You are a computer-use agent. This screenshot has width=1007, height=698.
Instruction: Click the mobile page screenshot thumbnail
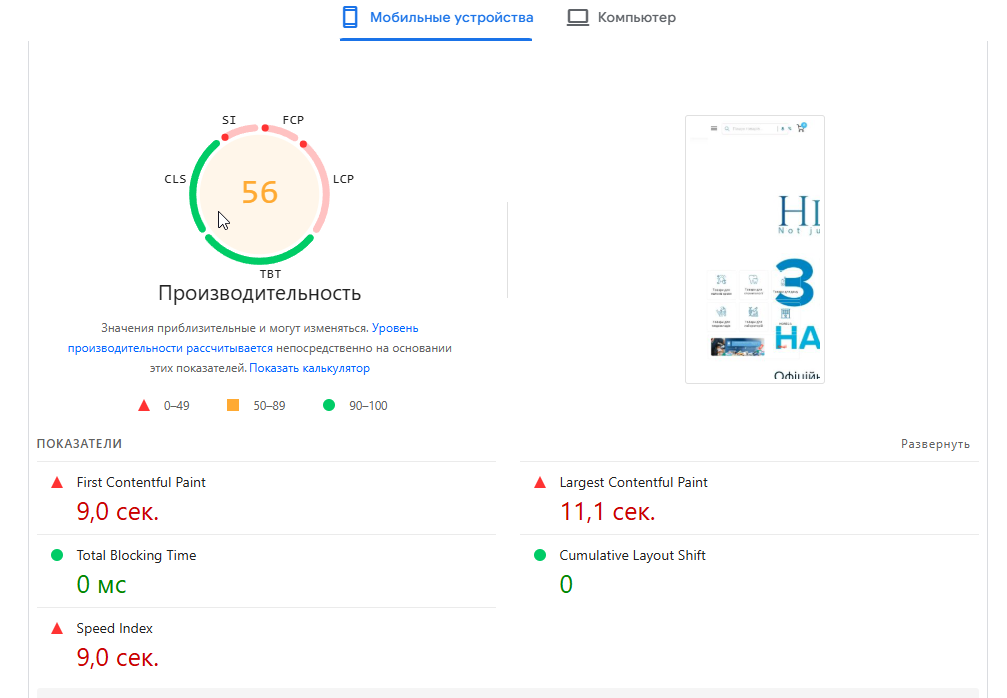click(755, 249)
